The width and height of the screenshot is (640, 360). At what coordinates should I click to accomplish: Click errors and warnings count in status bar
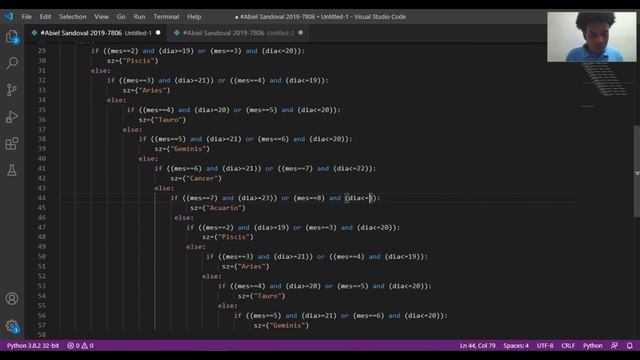coord(80,346)
